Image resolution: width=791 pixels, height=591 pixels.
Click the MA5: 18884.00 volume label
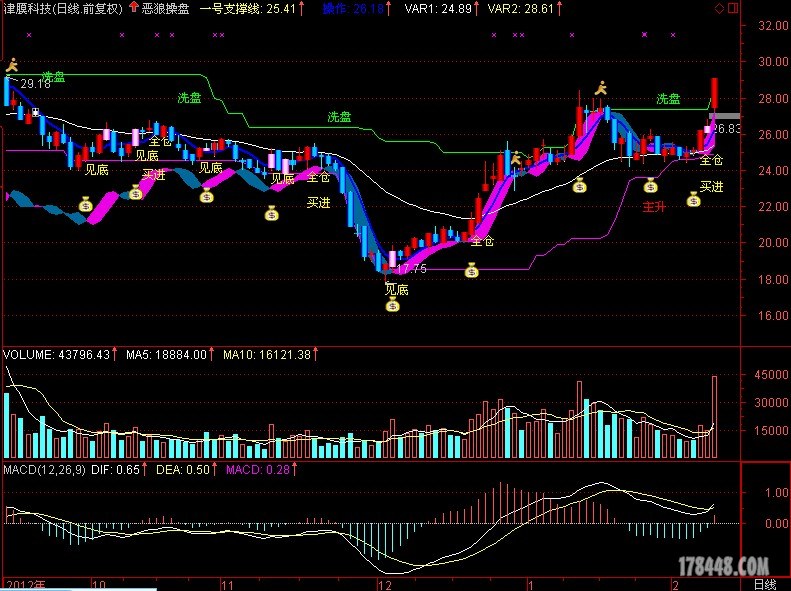(x=166, y=355)
